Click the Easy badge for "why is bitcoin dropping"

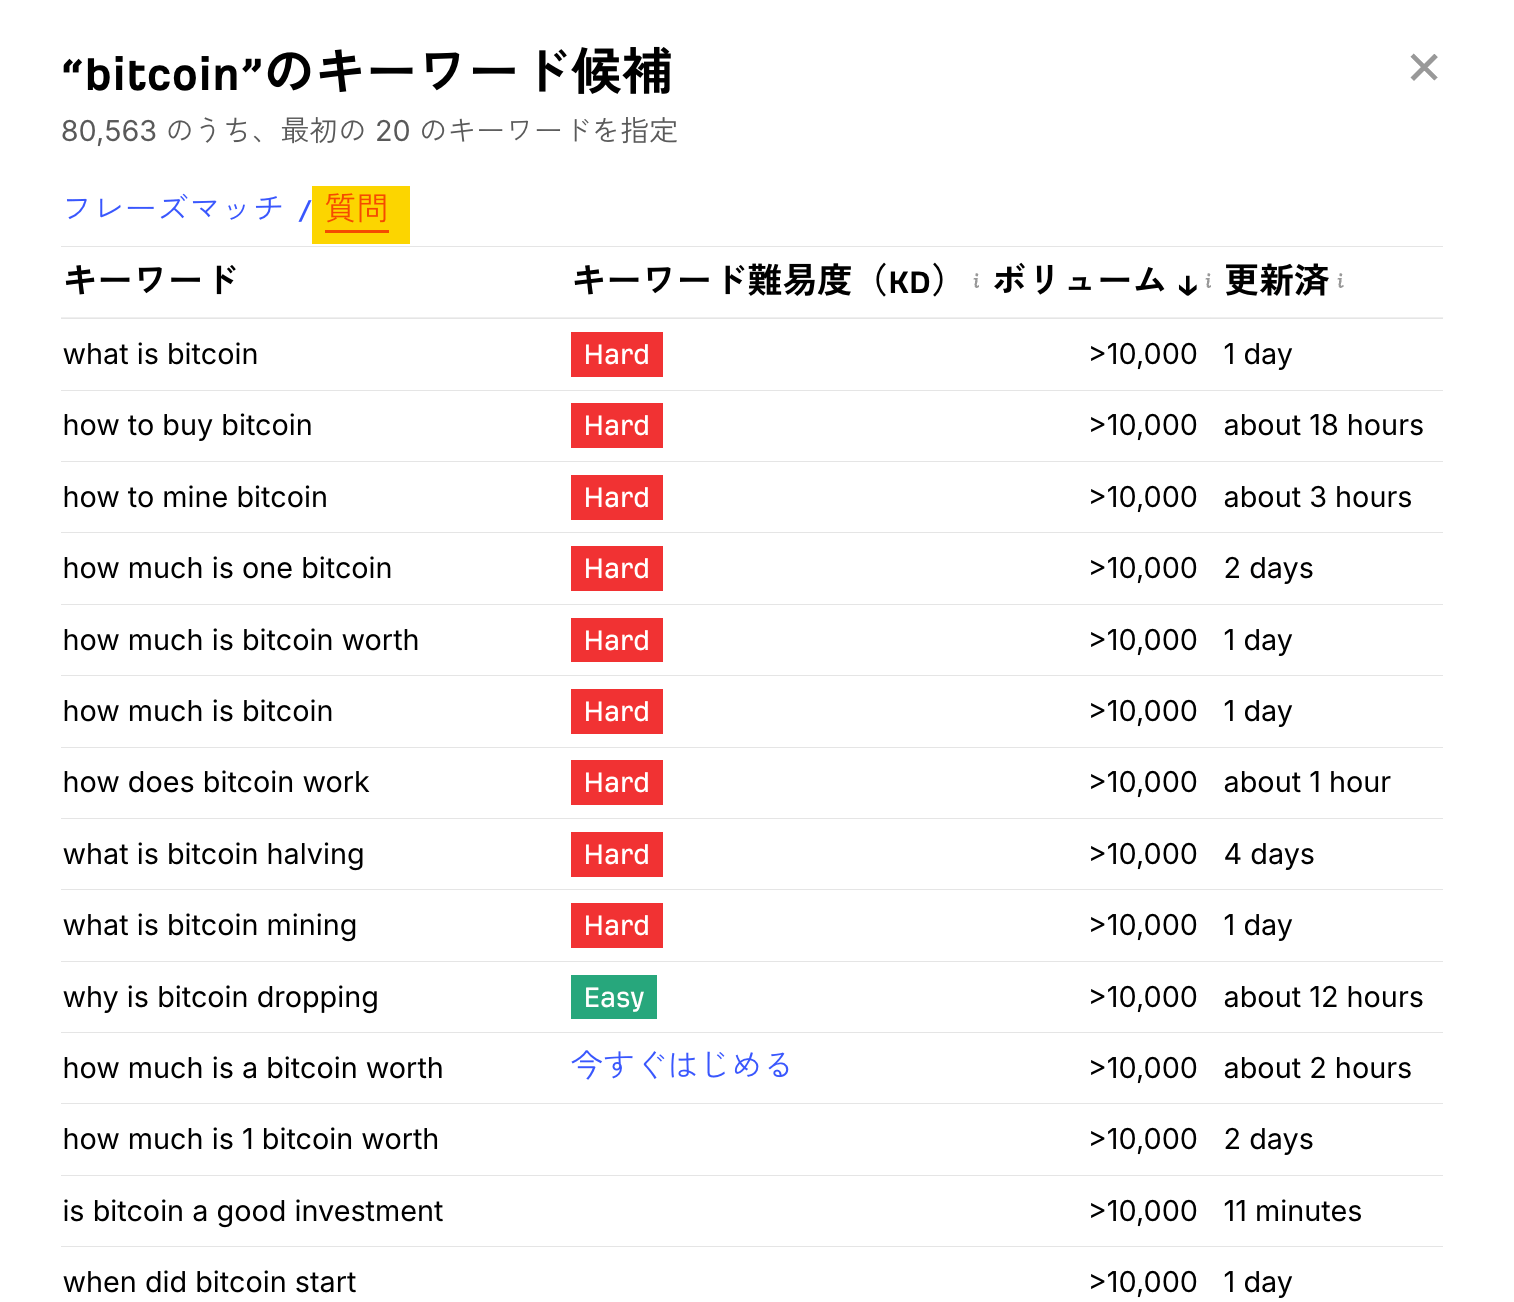(613, 997)
